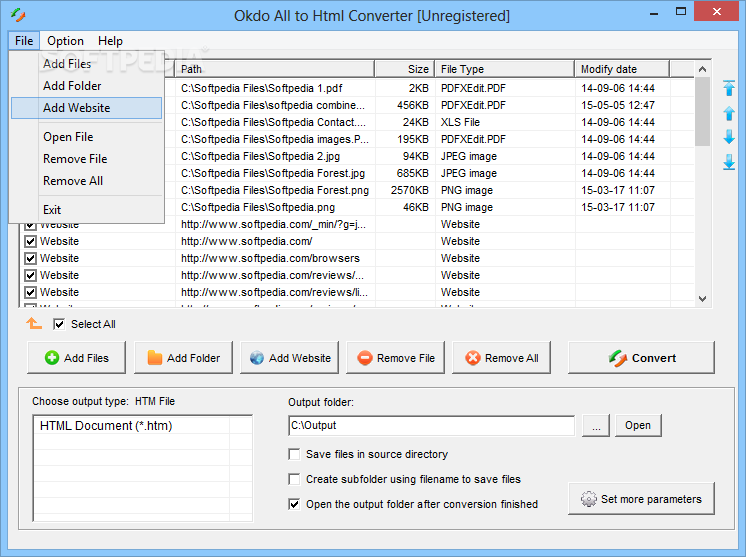Open the Option menu
This screenshot has width=746, height=557.
pos(65,41)
